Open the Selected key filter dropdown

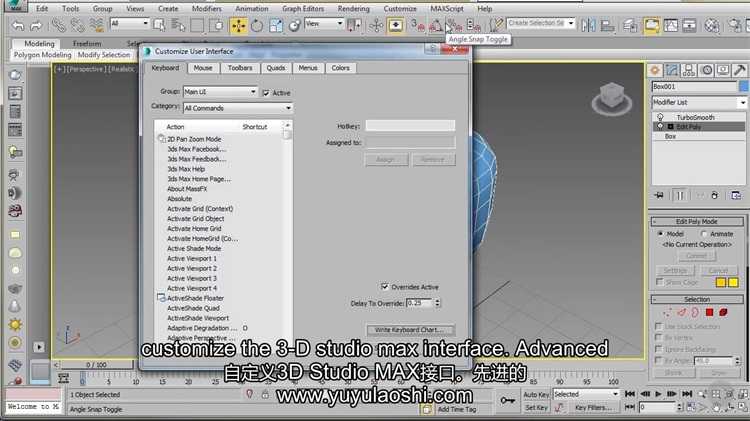click(x=586, y=394)
